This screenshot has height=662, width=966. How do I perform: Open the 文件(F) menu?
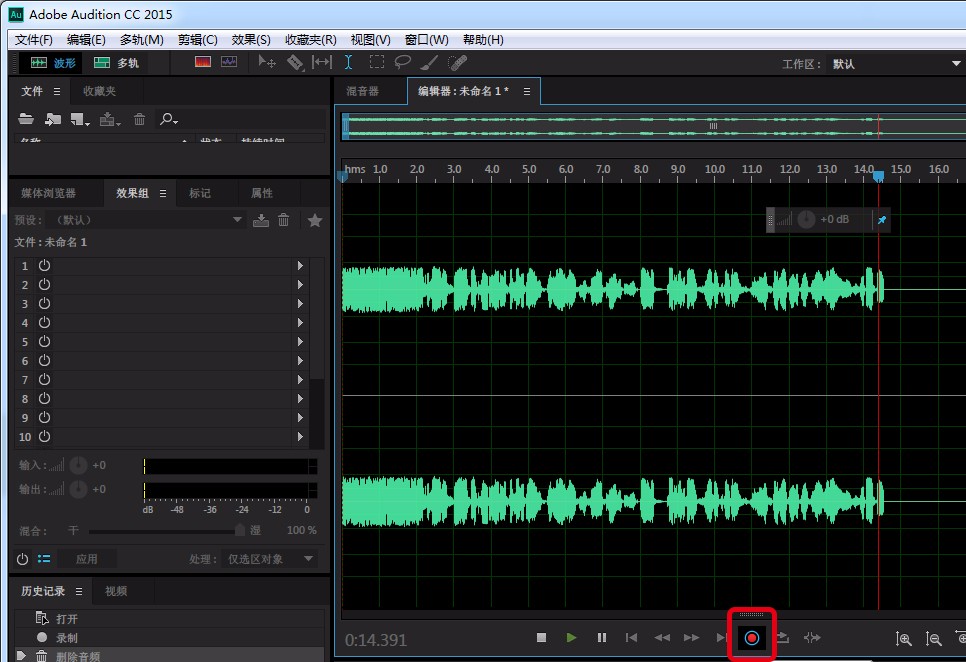34,40
